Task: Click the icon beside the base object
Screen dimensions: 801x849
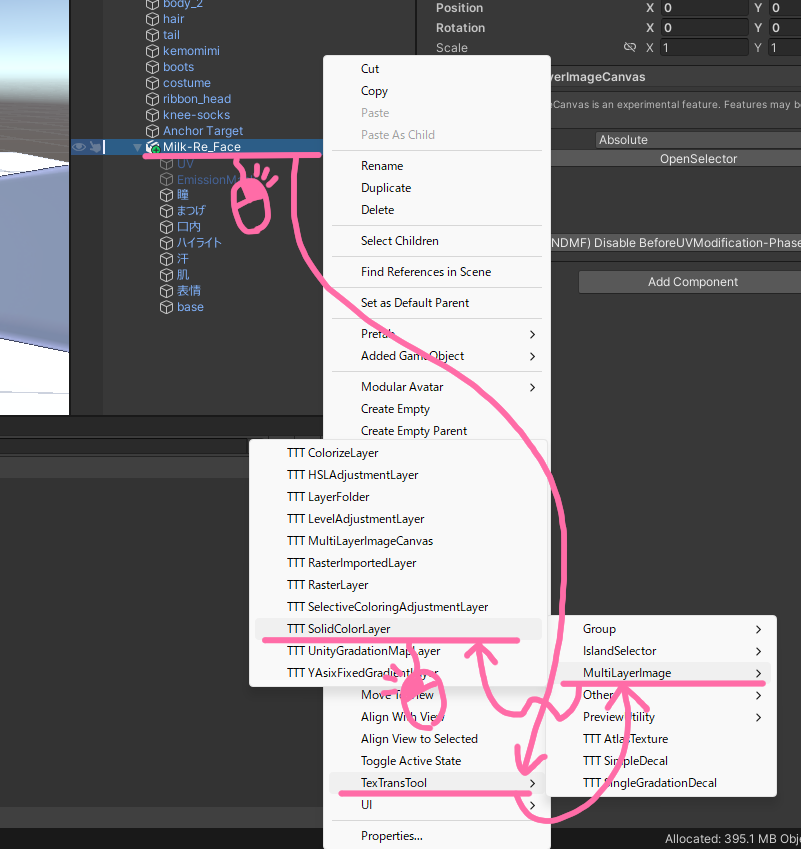Action: (164, 306)
